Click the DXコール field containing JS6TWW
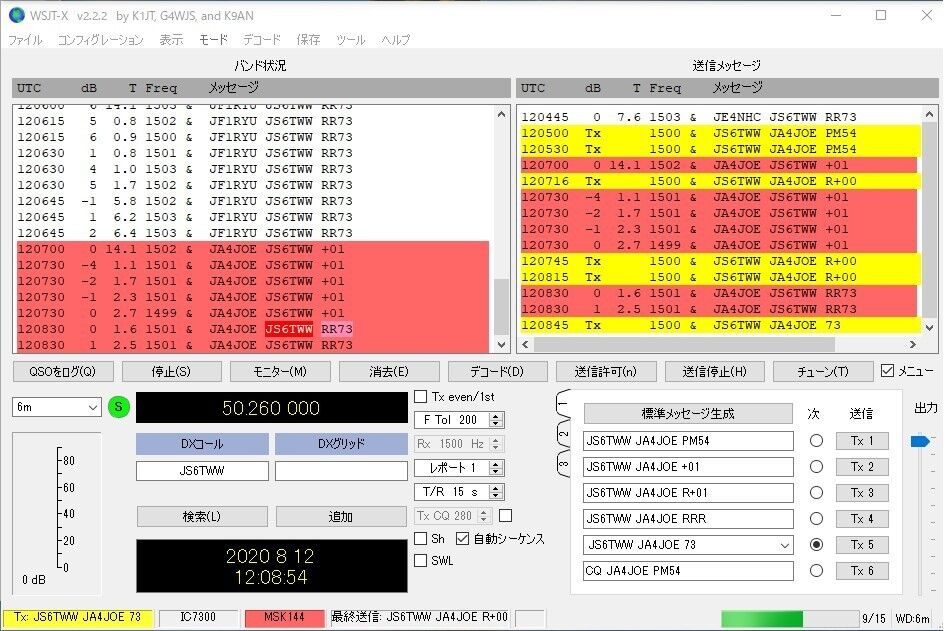Image resolution: width=951 pixels, height=631 pixels. (x=202, y=471)
